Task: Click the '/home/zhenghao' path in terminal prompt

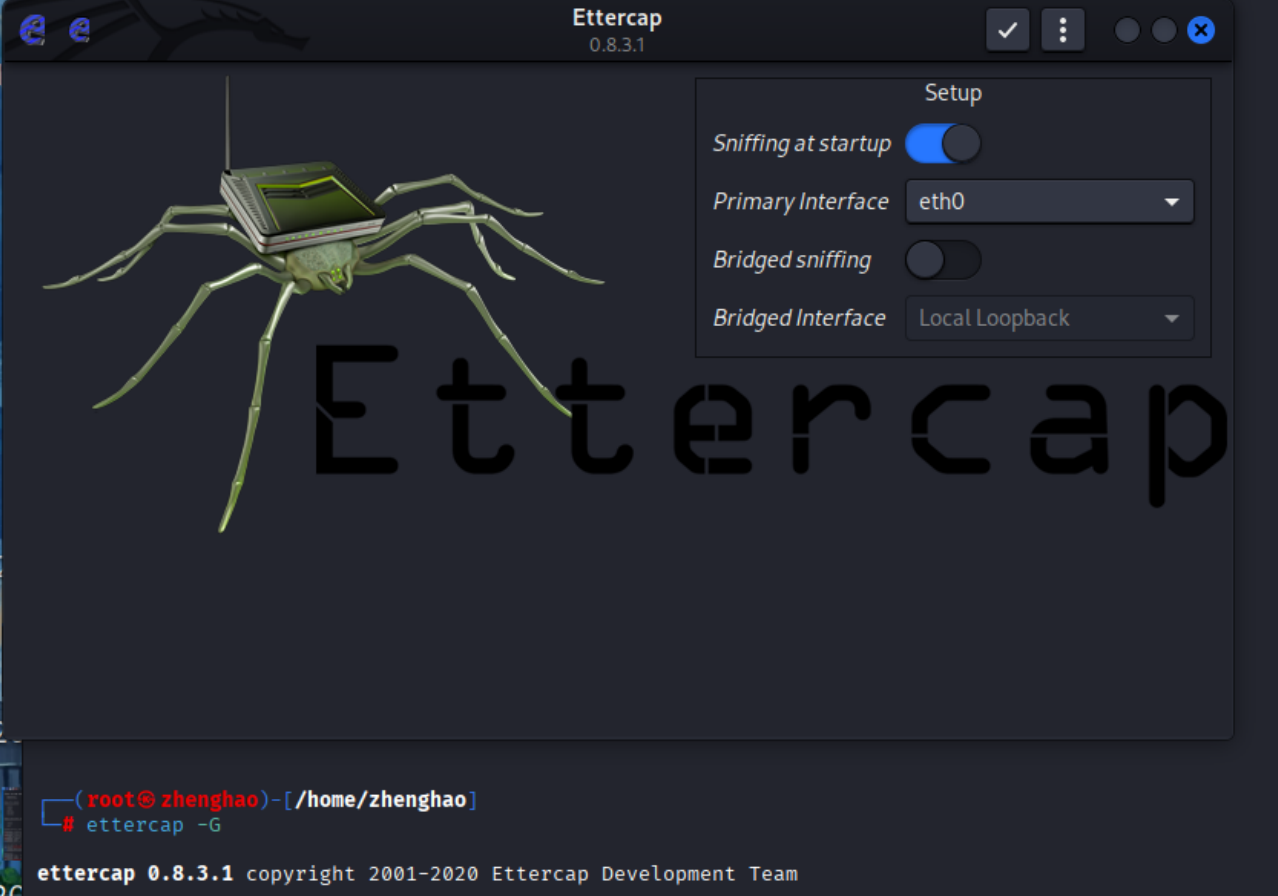Action: pos(381,800)
